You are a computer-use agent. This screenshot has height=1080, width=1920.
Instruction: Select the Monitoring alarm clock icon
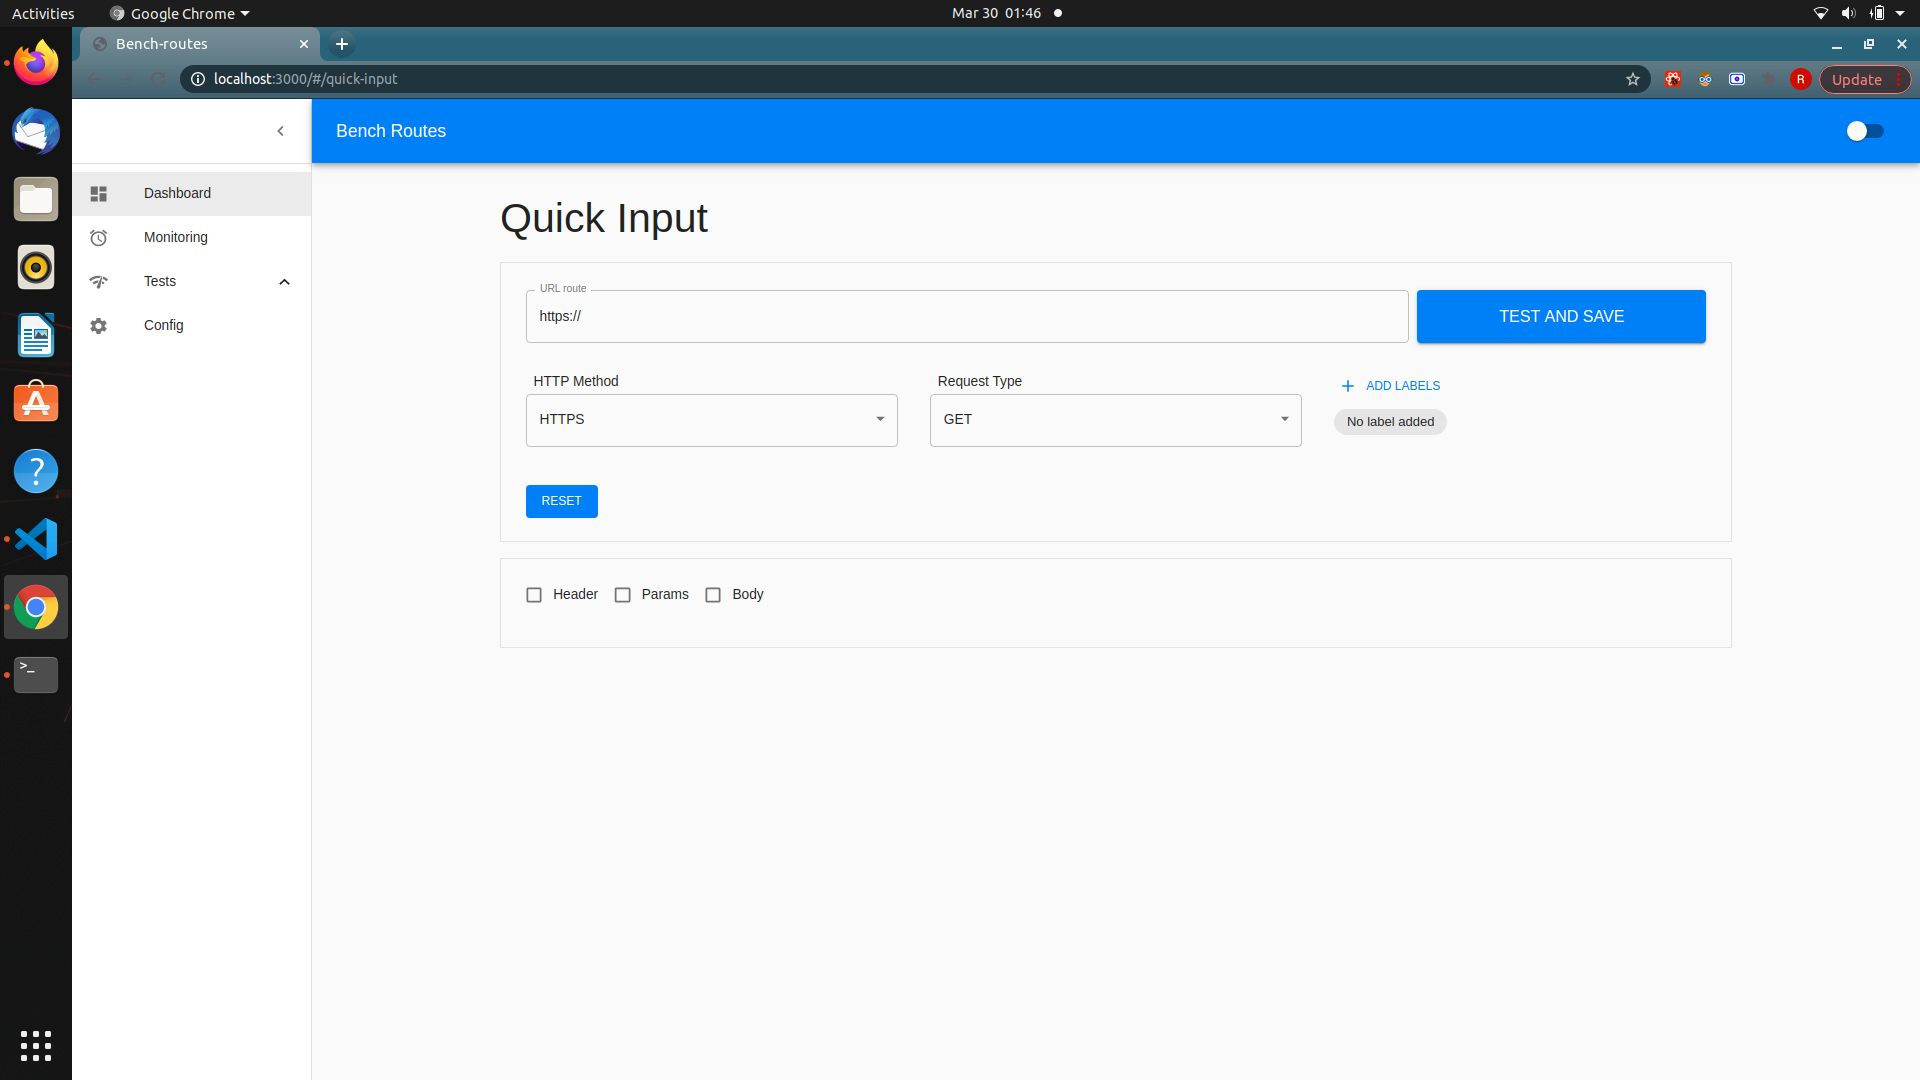[98, 237]
